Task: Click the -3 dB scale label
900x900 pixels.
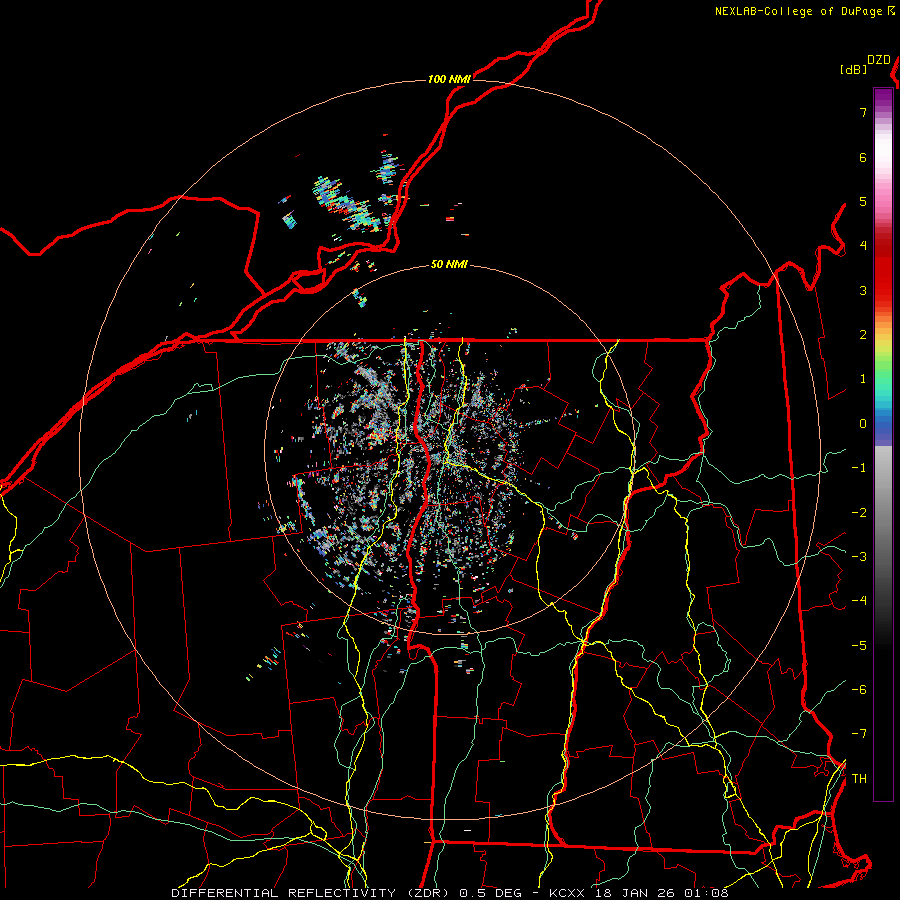Action: 859,556
